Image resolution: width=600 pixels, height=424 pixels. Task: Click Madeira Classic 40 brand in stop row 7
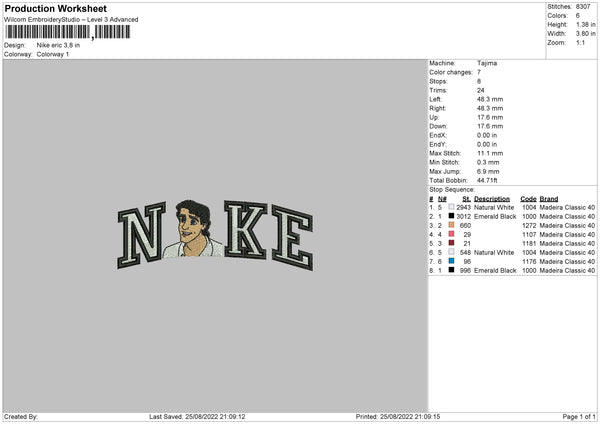click(567, 261)
